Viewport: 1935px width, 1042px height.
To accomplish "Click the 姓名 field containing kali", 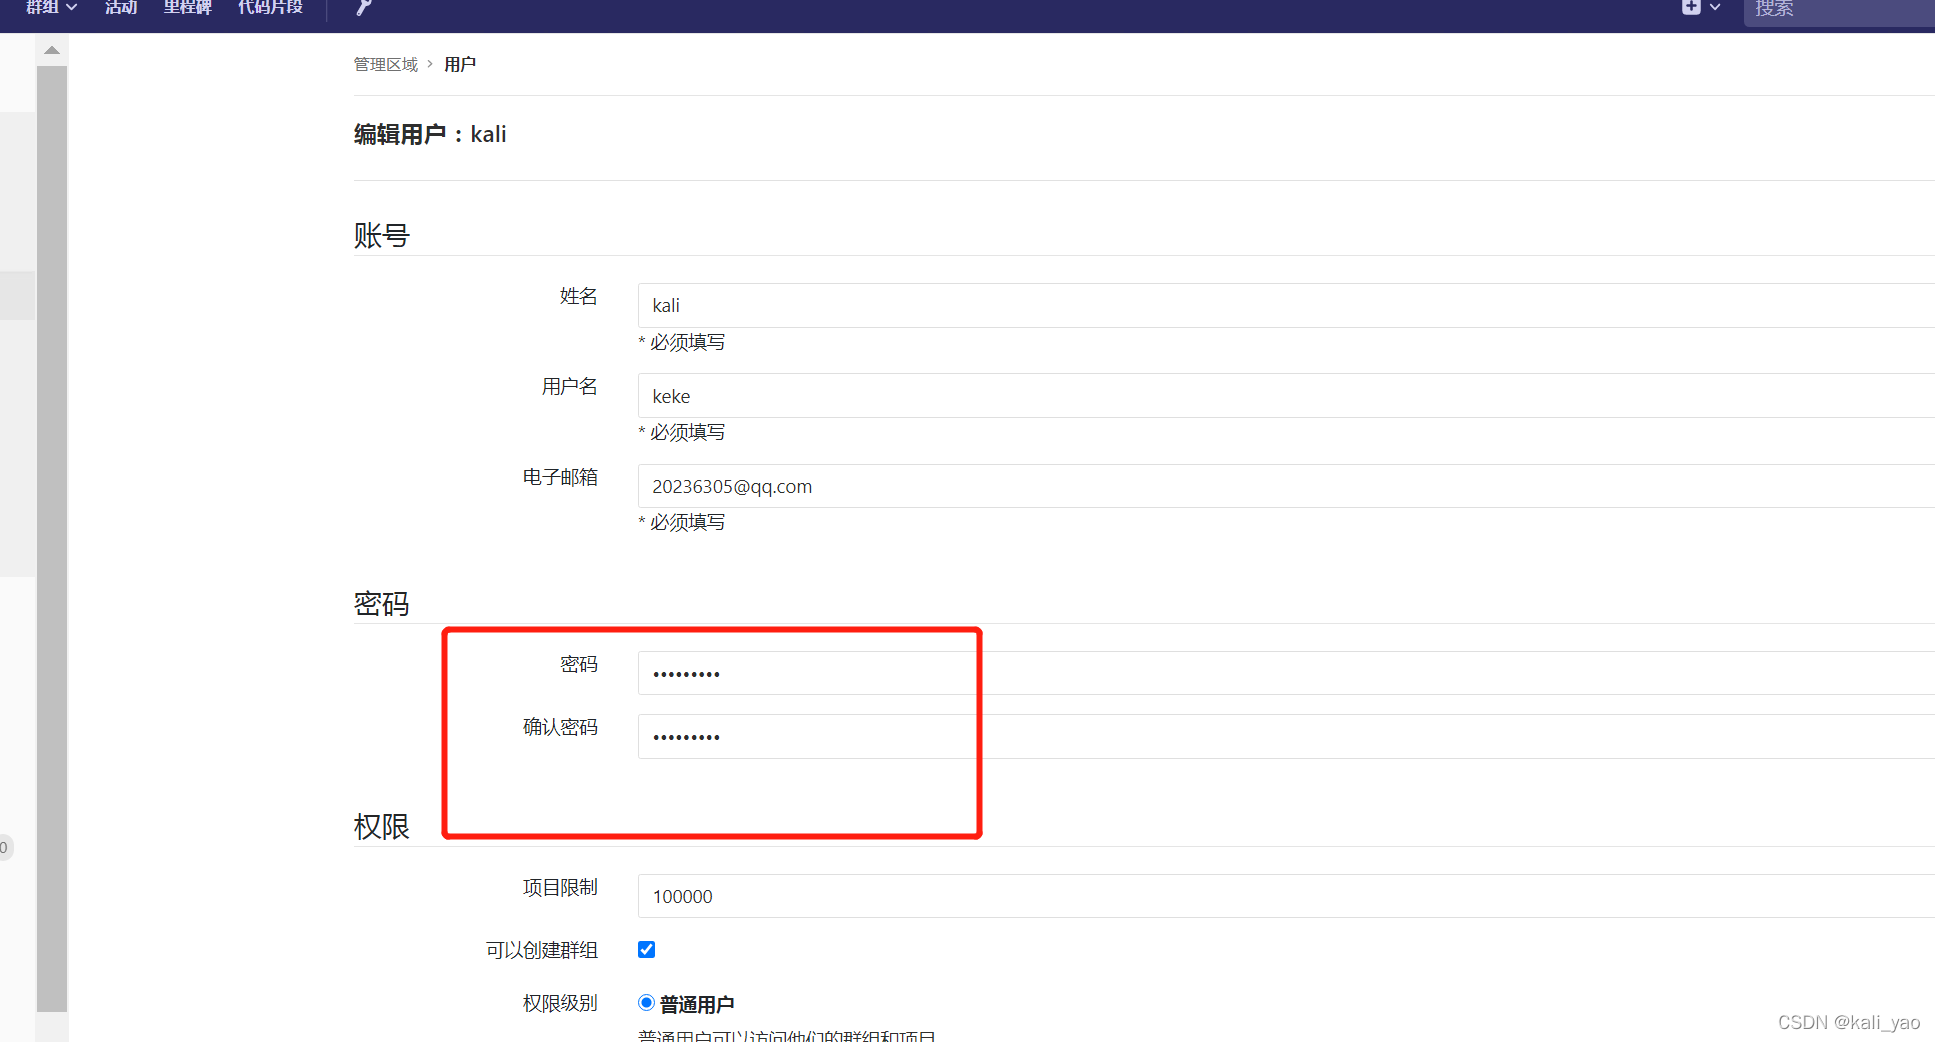I will (1286, 305).
